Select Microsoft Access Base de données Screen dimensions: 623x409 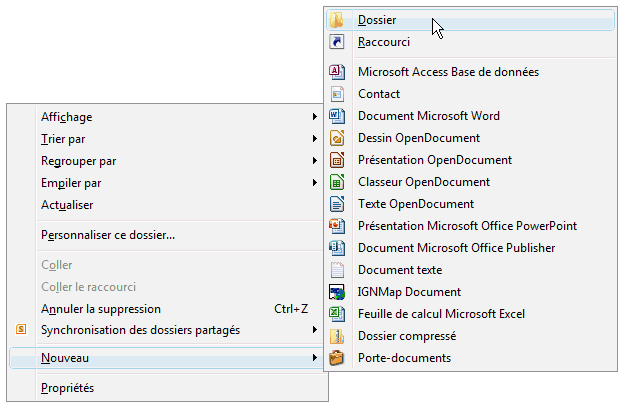point(470,72)
